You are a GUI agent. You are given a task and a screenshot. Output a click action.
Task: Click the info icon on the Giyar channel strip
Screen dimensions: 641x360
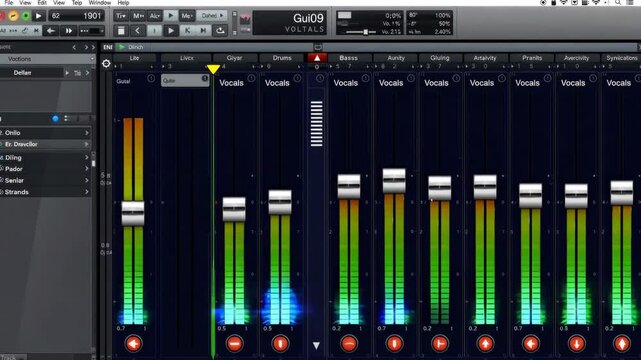tap(251, 78)
